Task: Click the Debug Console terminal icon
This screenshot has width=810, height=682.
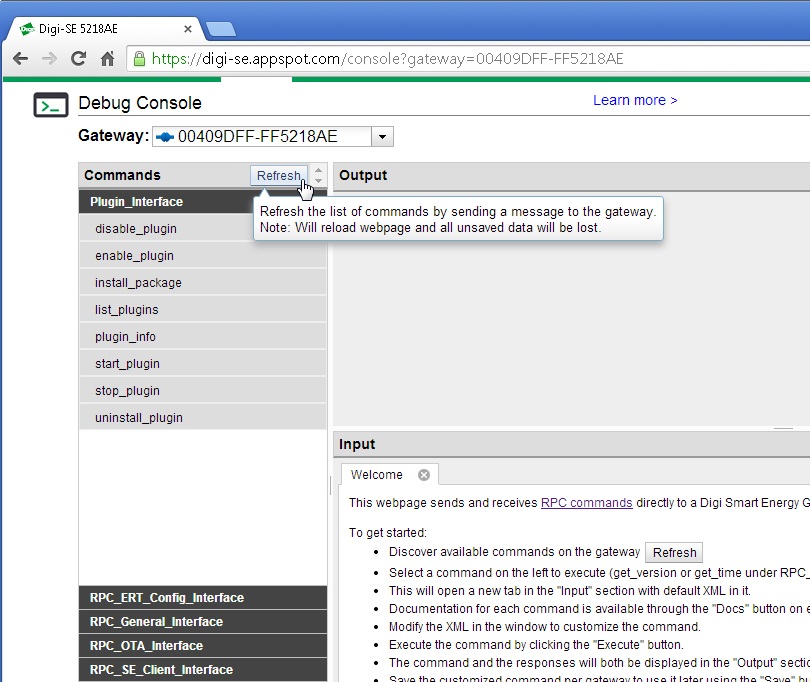Action: pyautogui.click(x=51, y=104)
